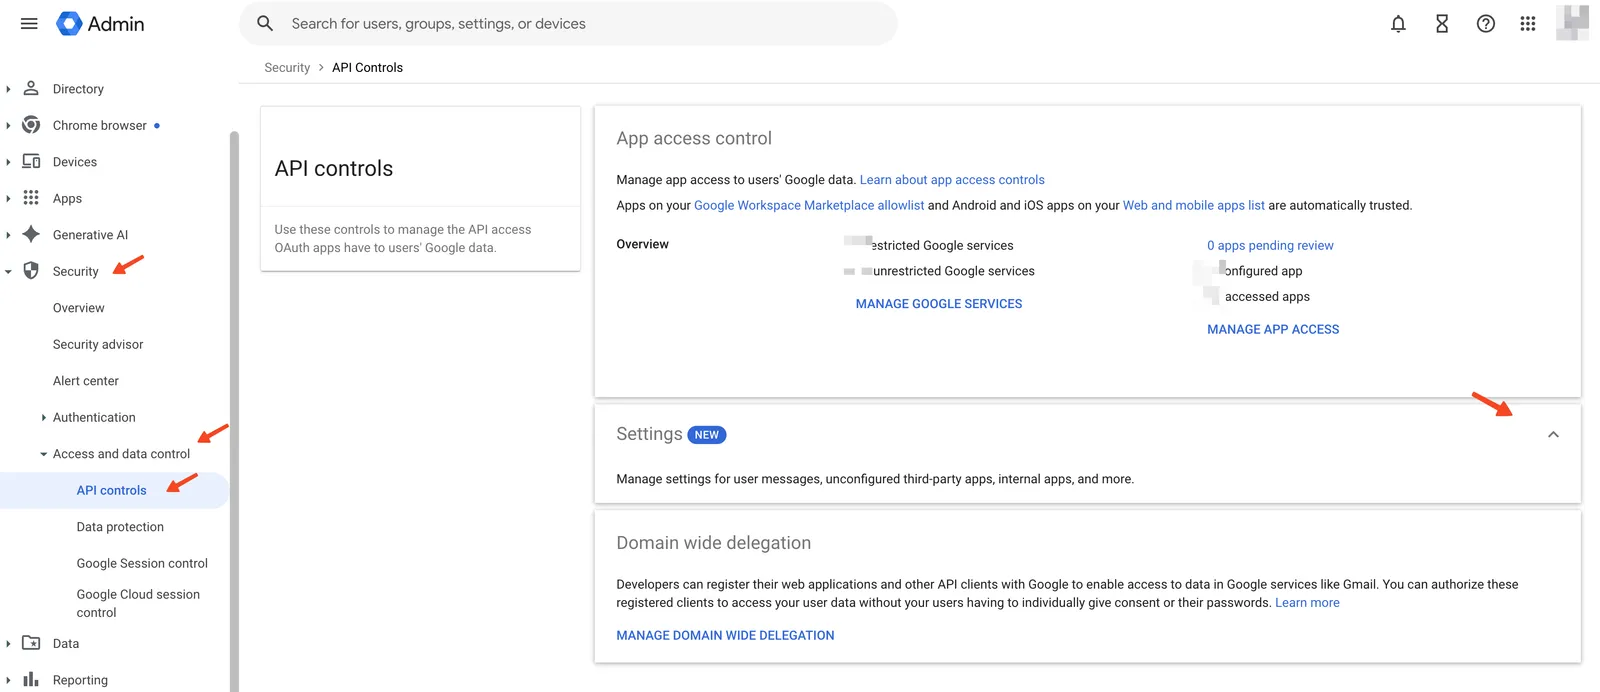Open Google Workspace Marketplace allowlist link
The image size is (1600, 692).
[x=809, y=205]
